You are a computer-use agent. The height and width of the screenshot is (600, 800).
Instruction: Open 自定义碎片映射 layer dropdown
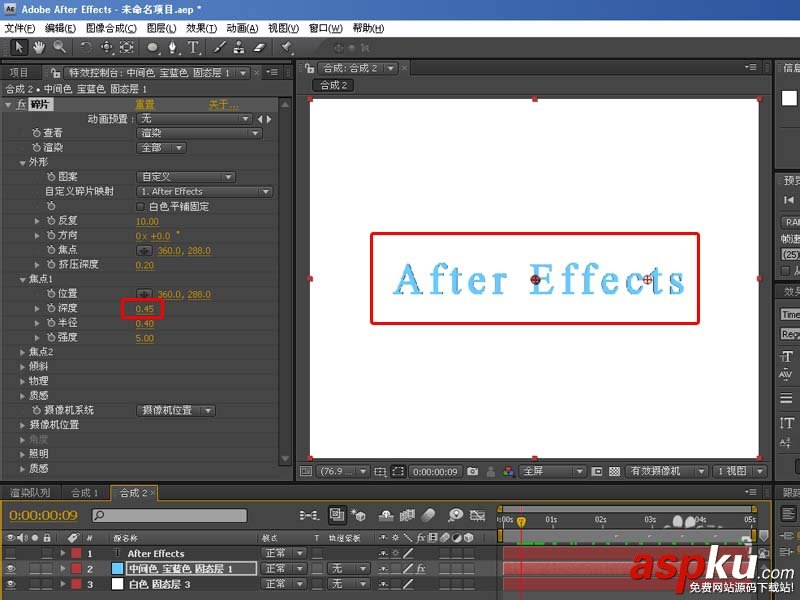click(205, 192)
